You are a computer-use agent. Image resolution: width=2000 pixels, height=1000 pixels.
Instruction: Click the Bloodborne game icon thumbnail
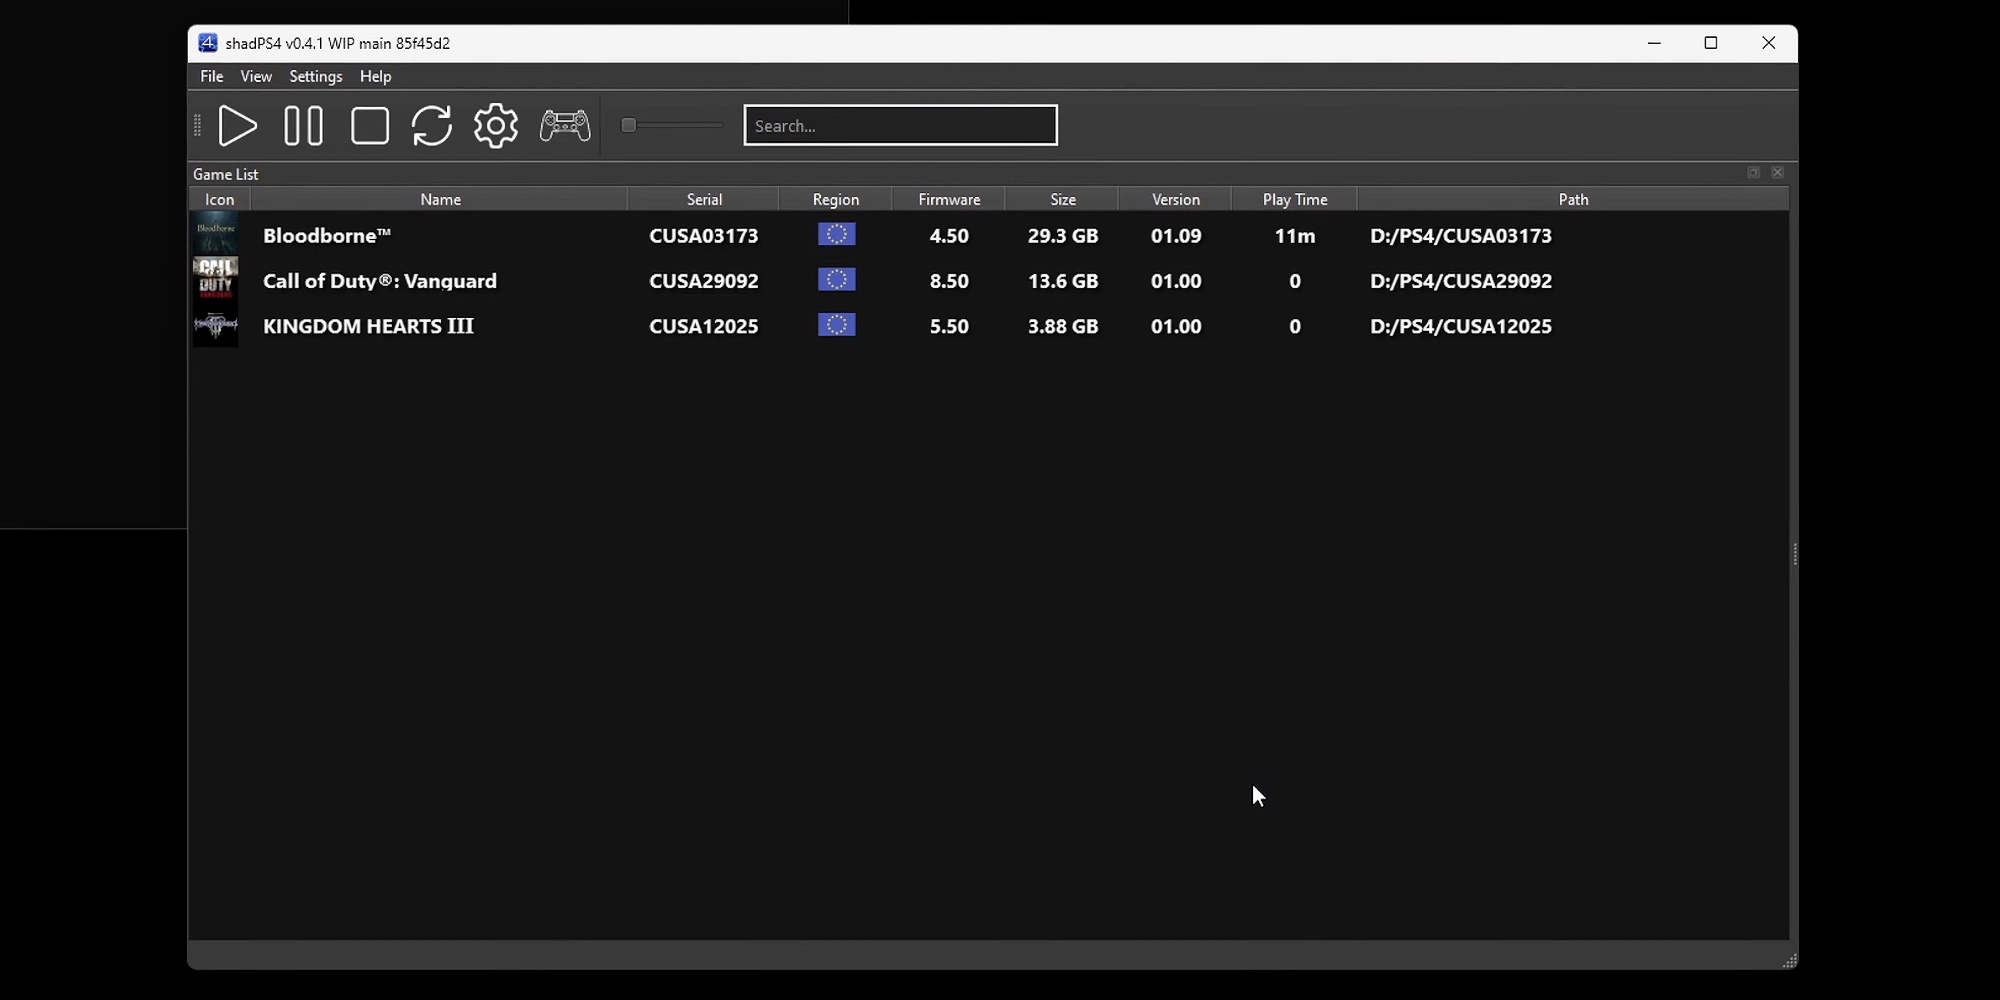pos(216,234)
